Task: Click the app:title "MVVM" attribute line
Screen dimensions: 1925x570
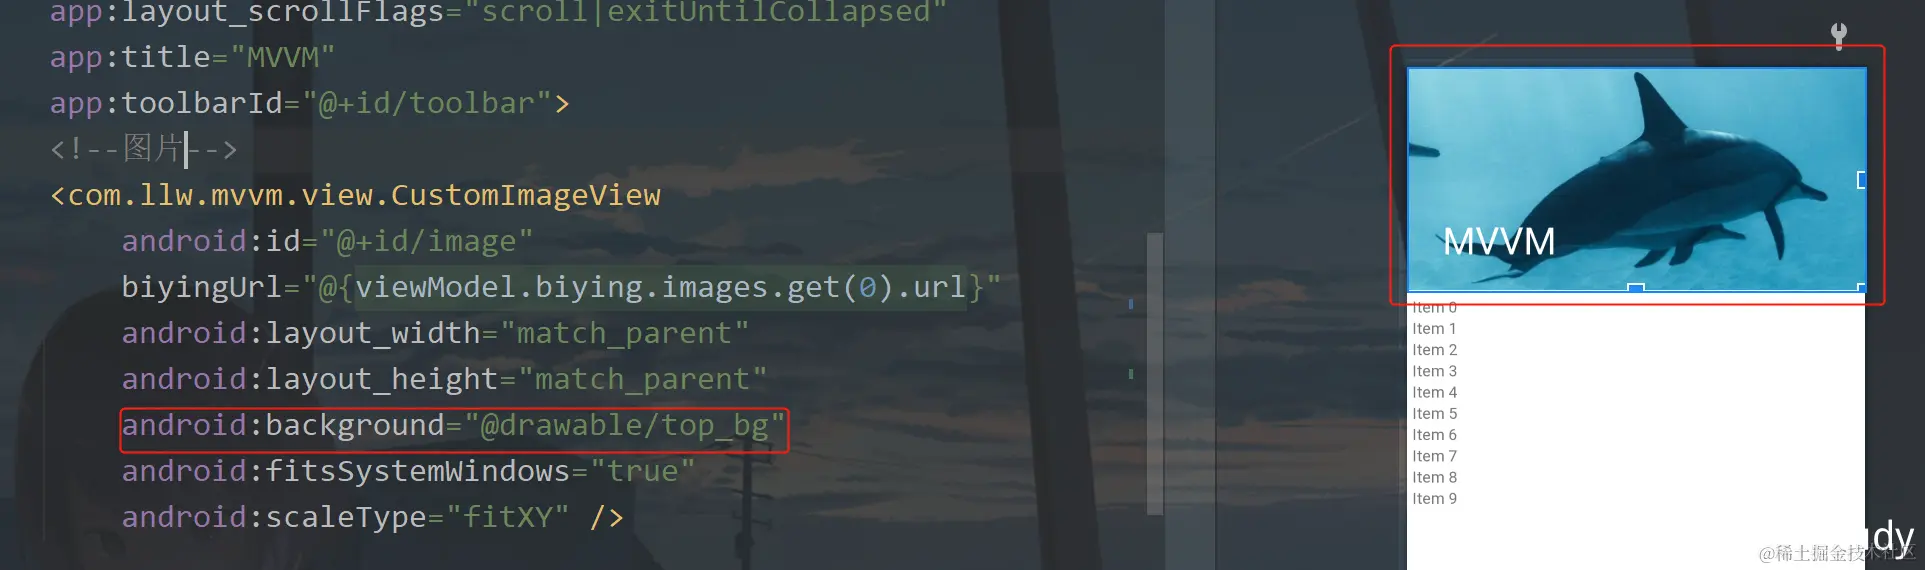Action: [x=192, y=58]
